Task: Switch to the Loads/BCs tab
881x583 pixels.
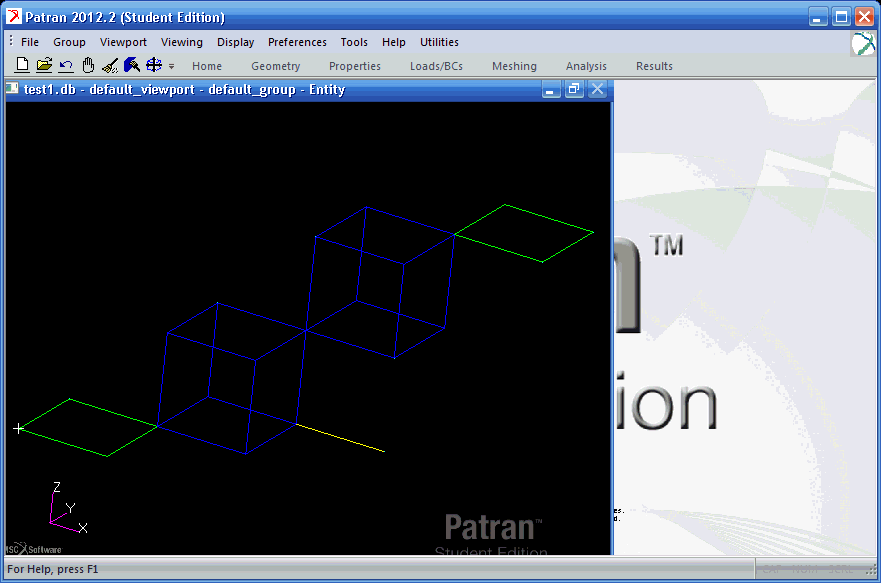Action: click(x=437, y=66)
